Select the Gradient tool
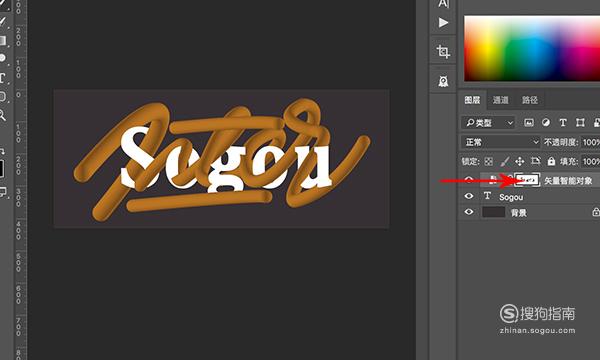The image size is (600, 360). (3, 41)
